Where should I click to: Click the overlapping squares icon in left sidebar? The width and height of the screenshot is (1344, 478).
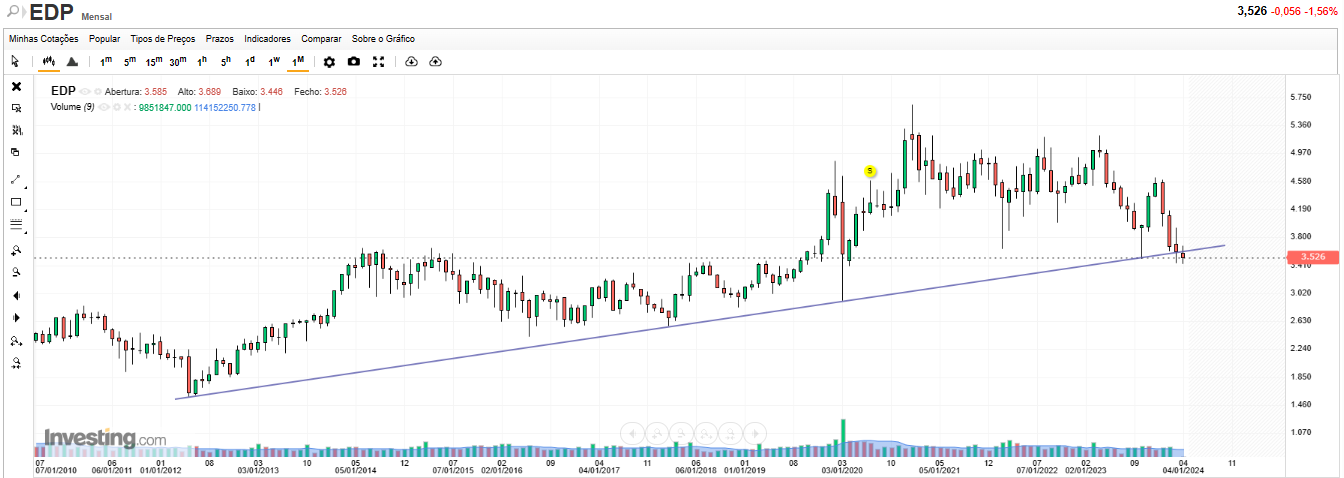point(16,152)
